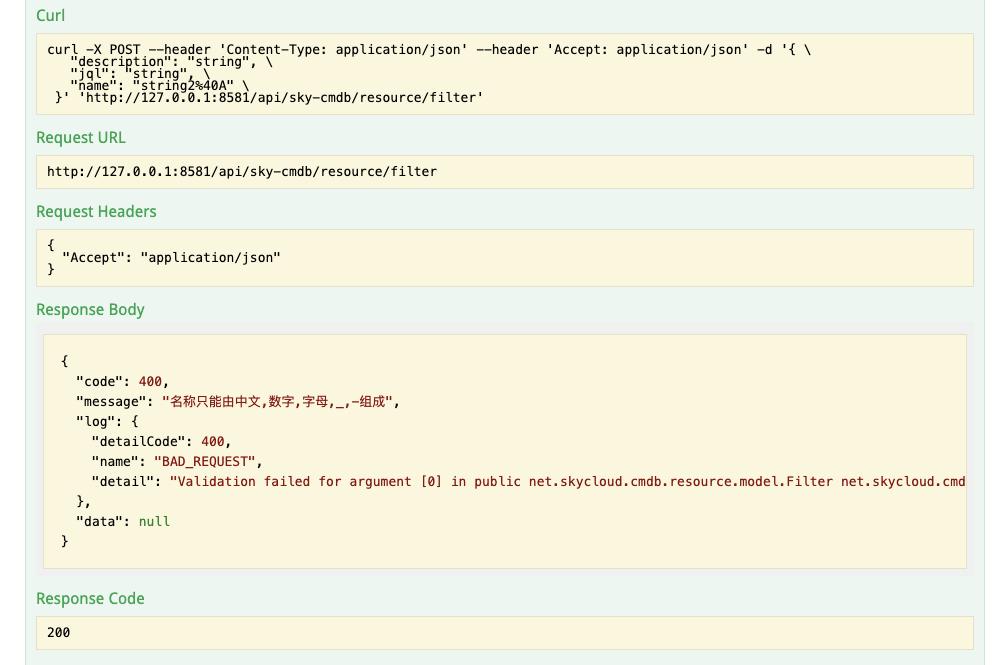Click the Chinese error message string
Screen dimensions: 996x665
[x=278, y=401]
